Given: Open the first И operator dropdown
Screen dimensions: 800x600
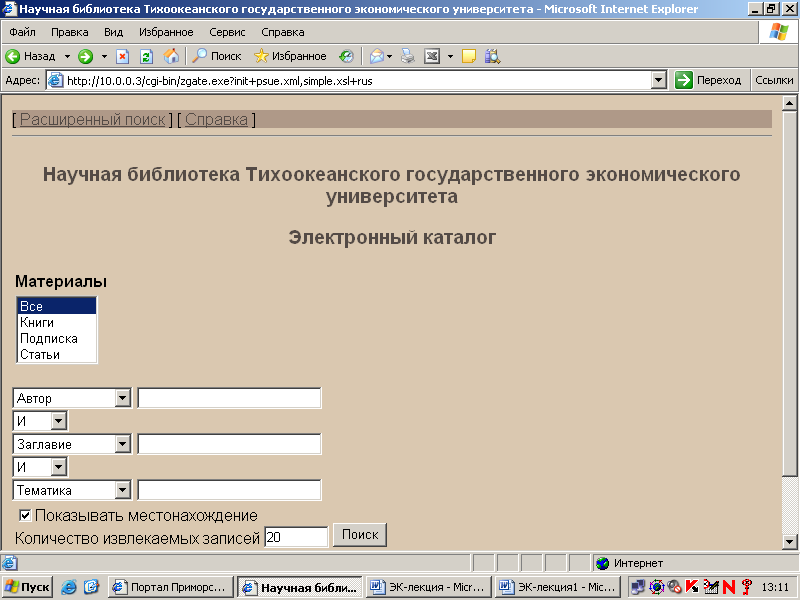Looking at the screenshot, I should [x=59, y=421].
